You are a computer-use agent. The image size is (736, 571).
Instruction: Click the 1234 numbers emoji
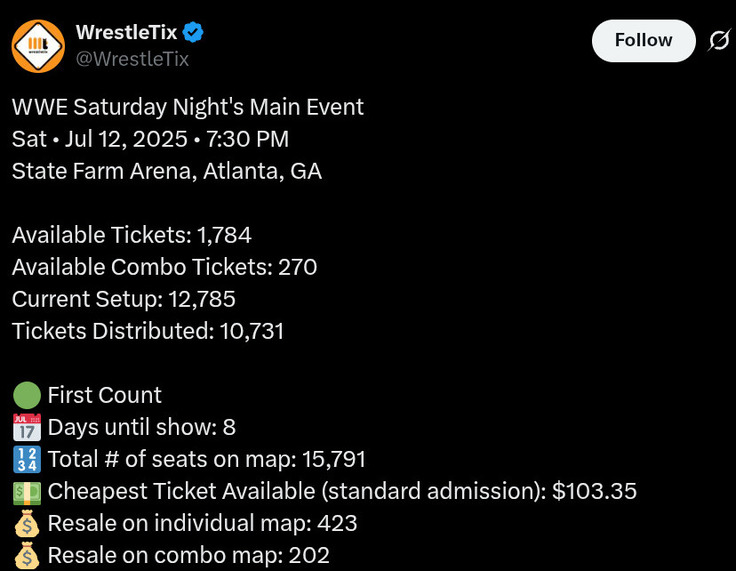pos(27,459)
